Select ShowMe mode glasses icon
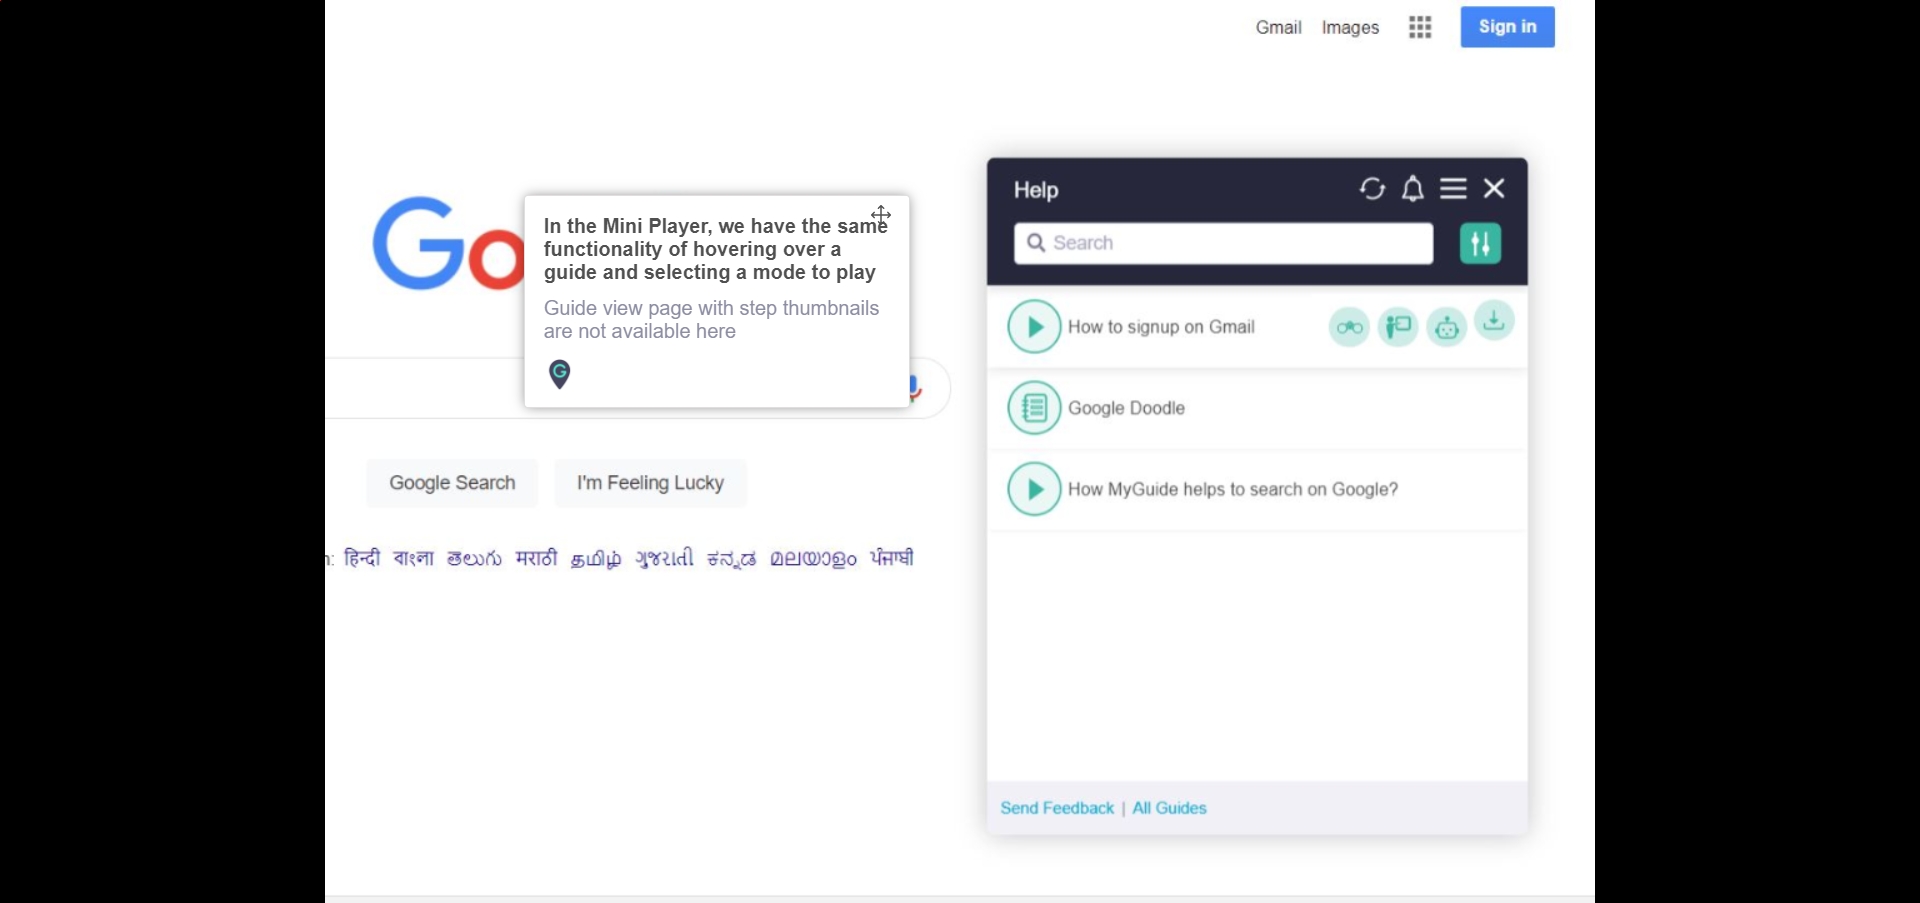Screen dimensions: 1920x903 1350,327
